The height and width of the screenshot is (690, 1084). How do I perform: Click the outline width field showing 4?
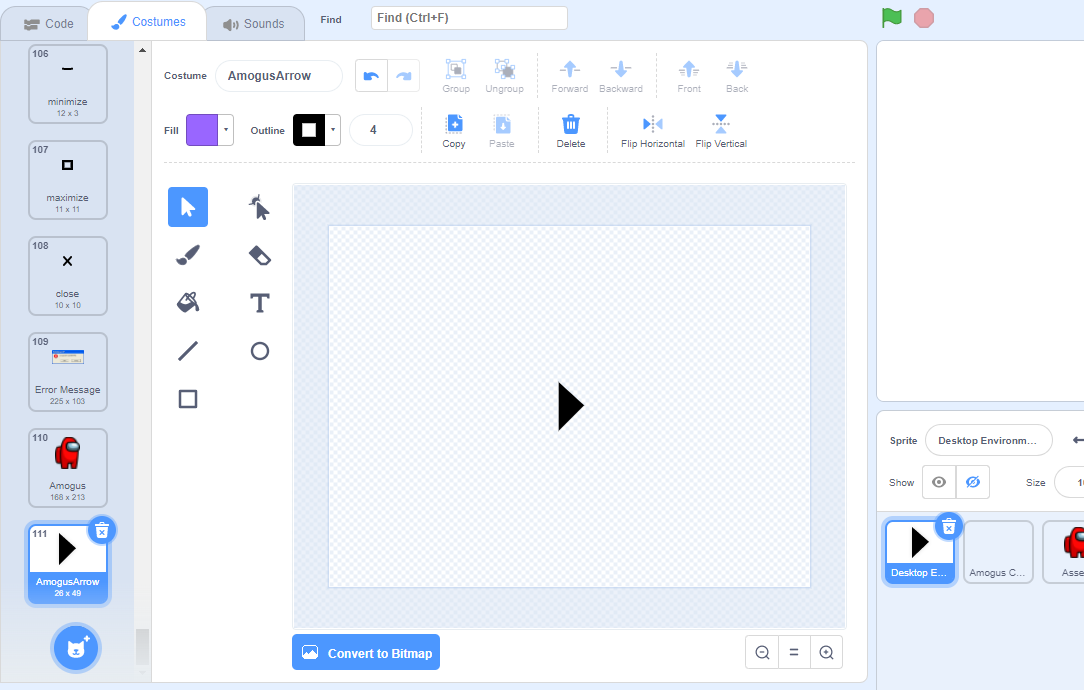[x=381, y=130]
